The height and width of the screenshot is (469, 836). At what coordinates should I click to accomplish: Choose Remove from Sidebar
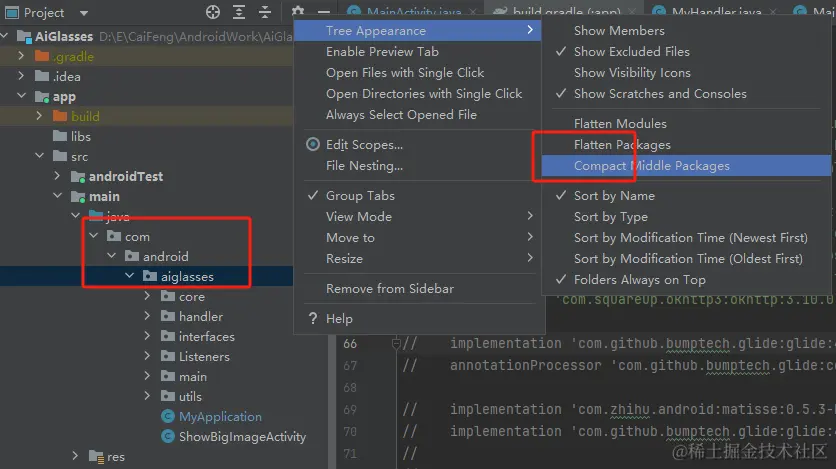(x=390, y=289)
